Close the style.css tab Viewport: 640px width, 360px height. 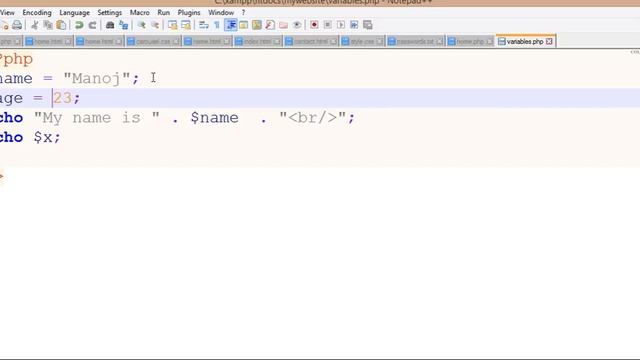click(x=380, y=42)
